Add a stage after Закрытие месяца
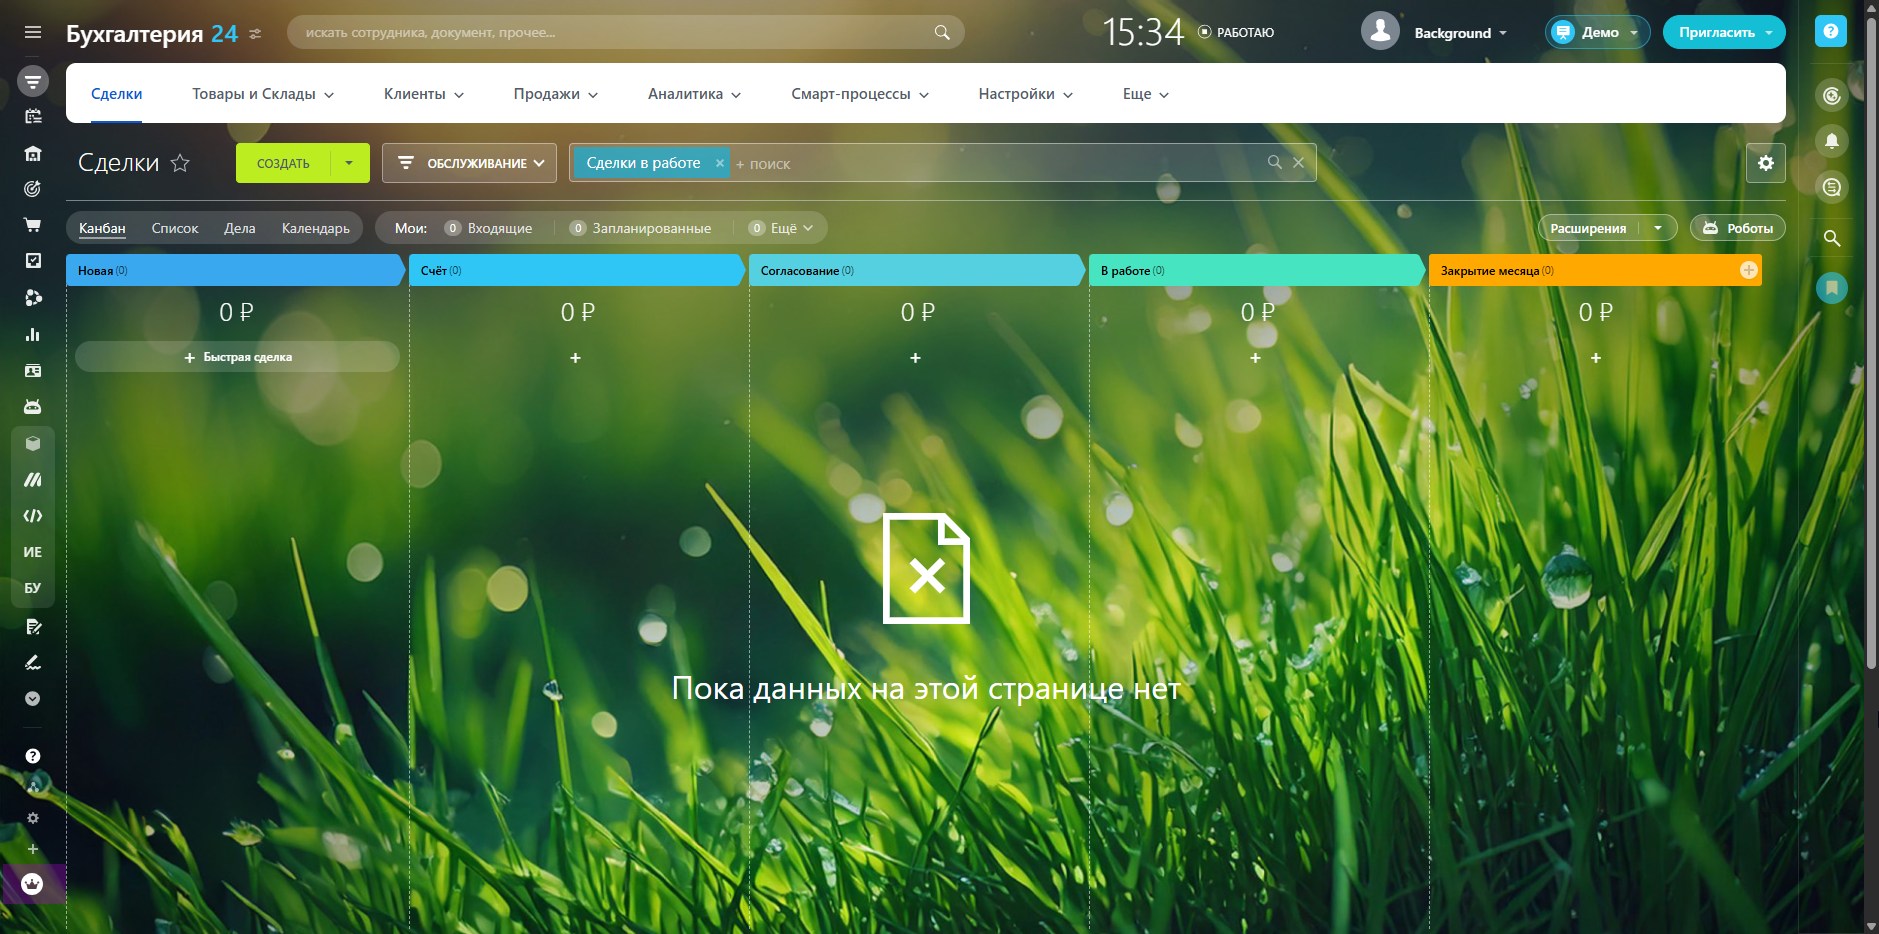 (1749, 270)
